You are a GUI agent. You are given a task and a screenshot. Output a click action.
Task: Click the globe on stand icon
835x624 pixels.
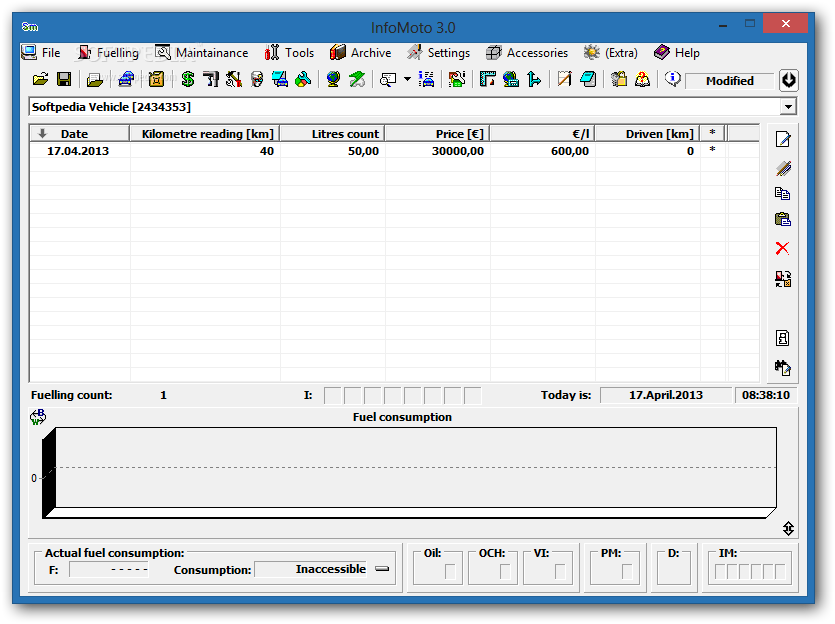coord(333,80)
